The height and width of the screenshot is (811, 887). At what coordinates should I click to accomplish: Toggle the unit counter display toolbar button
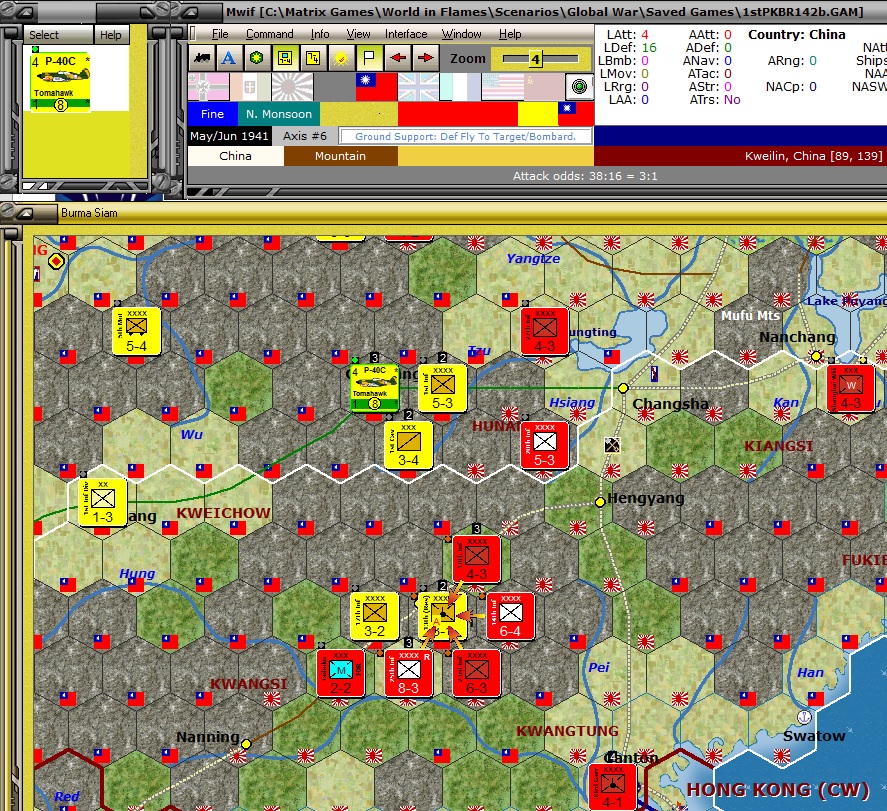tap(285, 58)
